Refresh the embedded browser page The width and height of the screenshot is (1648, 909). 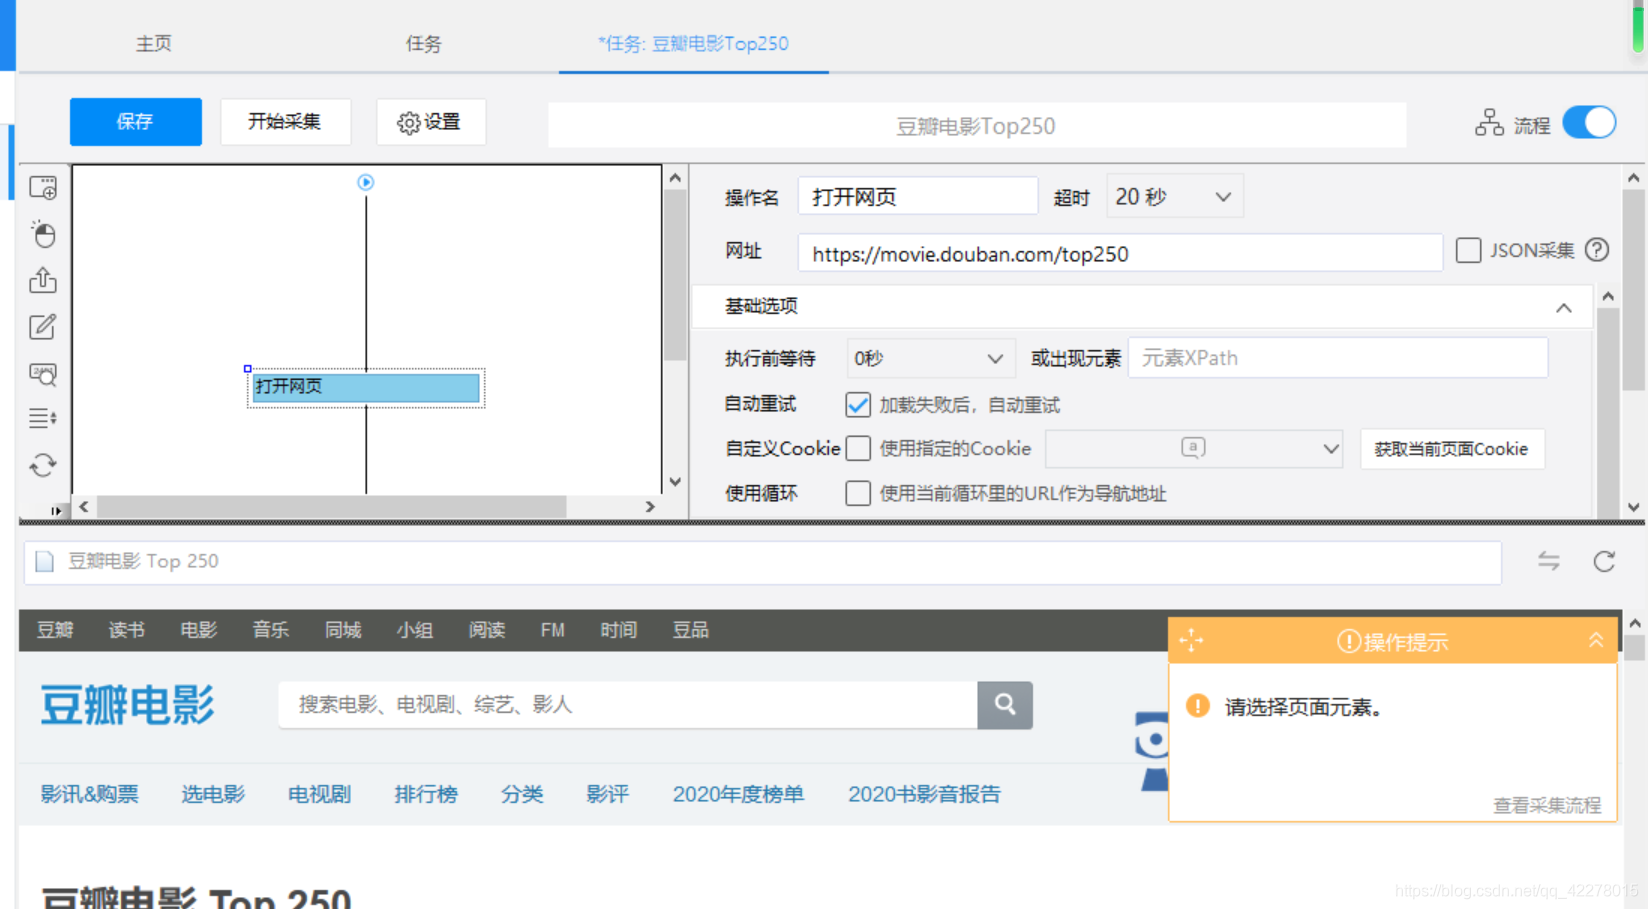point(1604,561)
